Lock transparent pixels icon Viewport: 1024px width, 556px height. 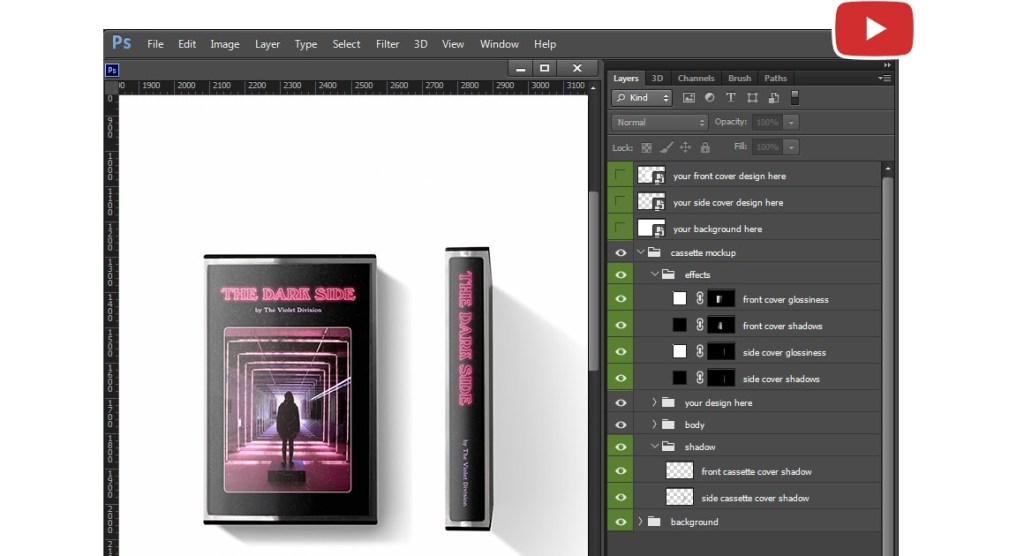click(x=646, y=148)
